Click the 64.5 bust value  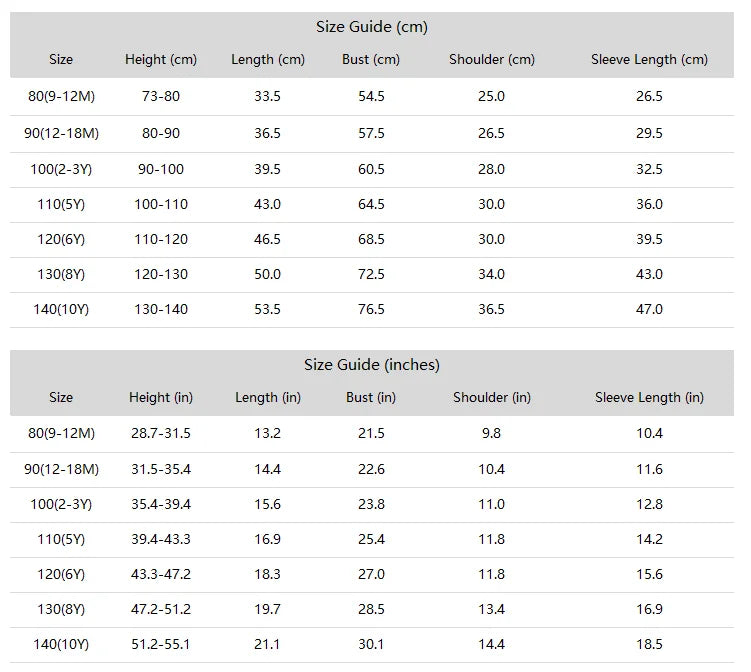(x=371, y=205)
